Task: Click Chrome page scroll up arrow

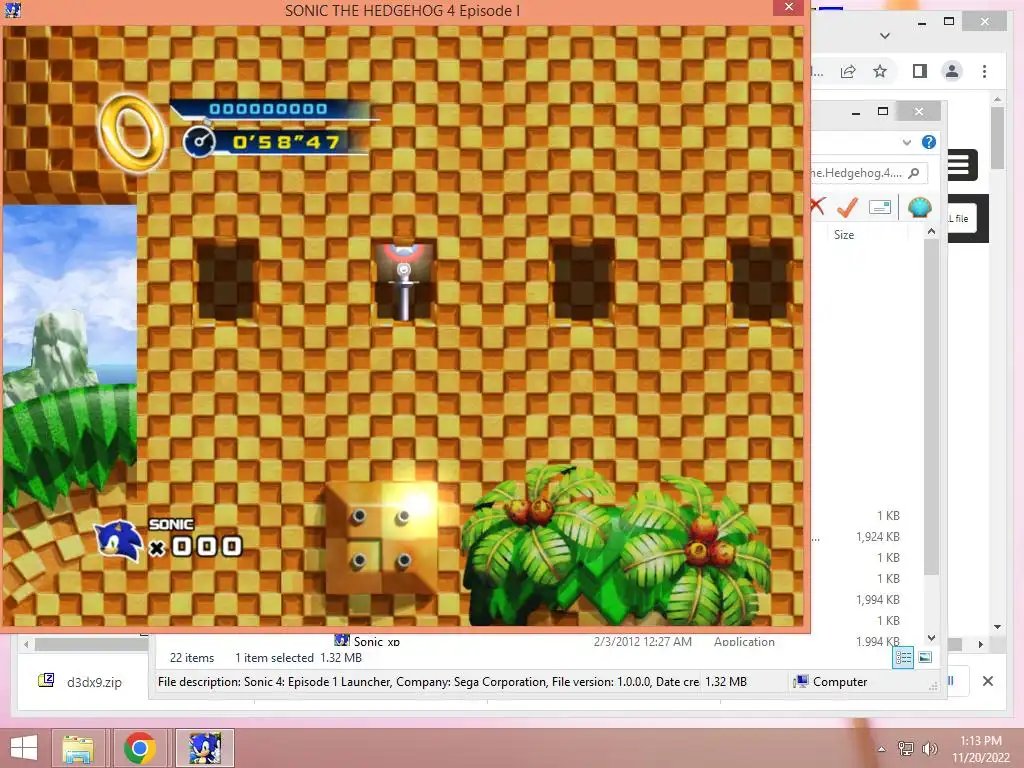Action: tap(997, 99)
